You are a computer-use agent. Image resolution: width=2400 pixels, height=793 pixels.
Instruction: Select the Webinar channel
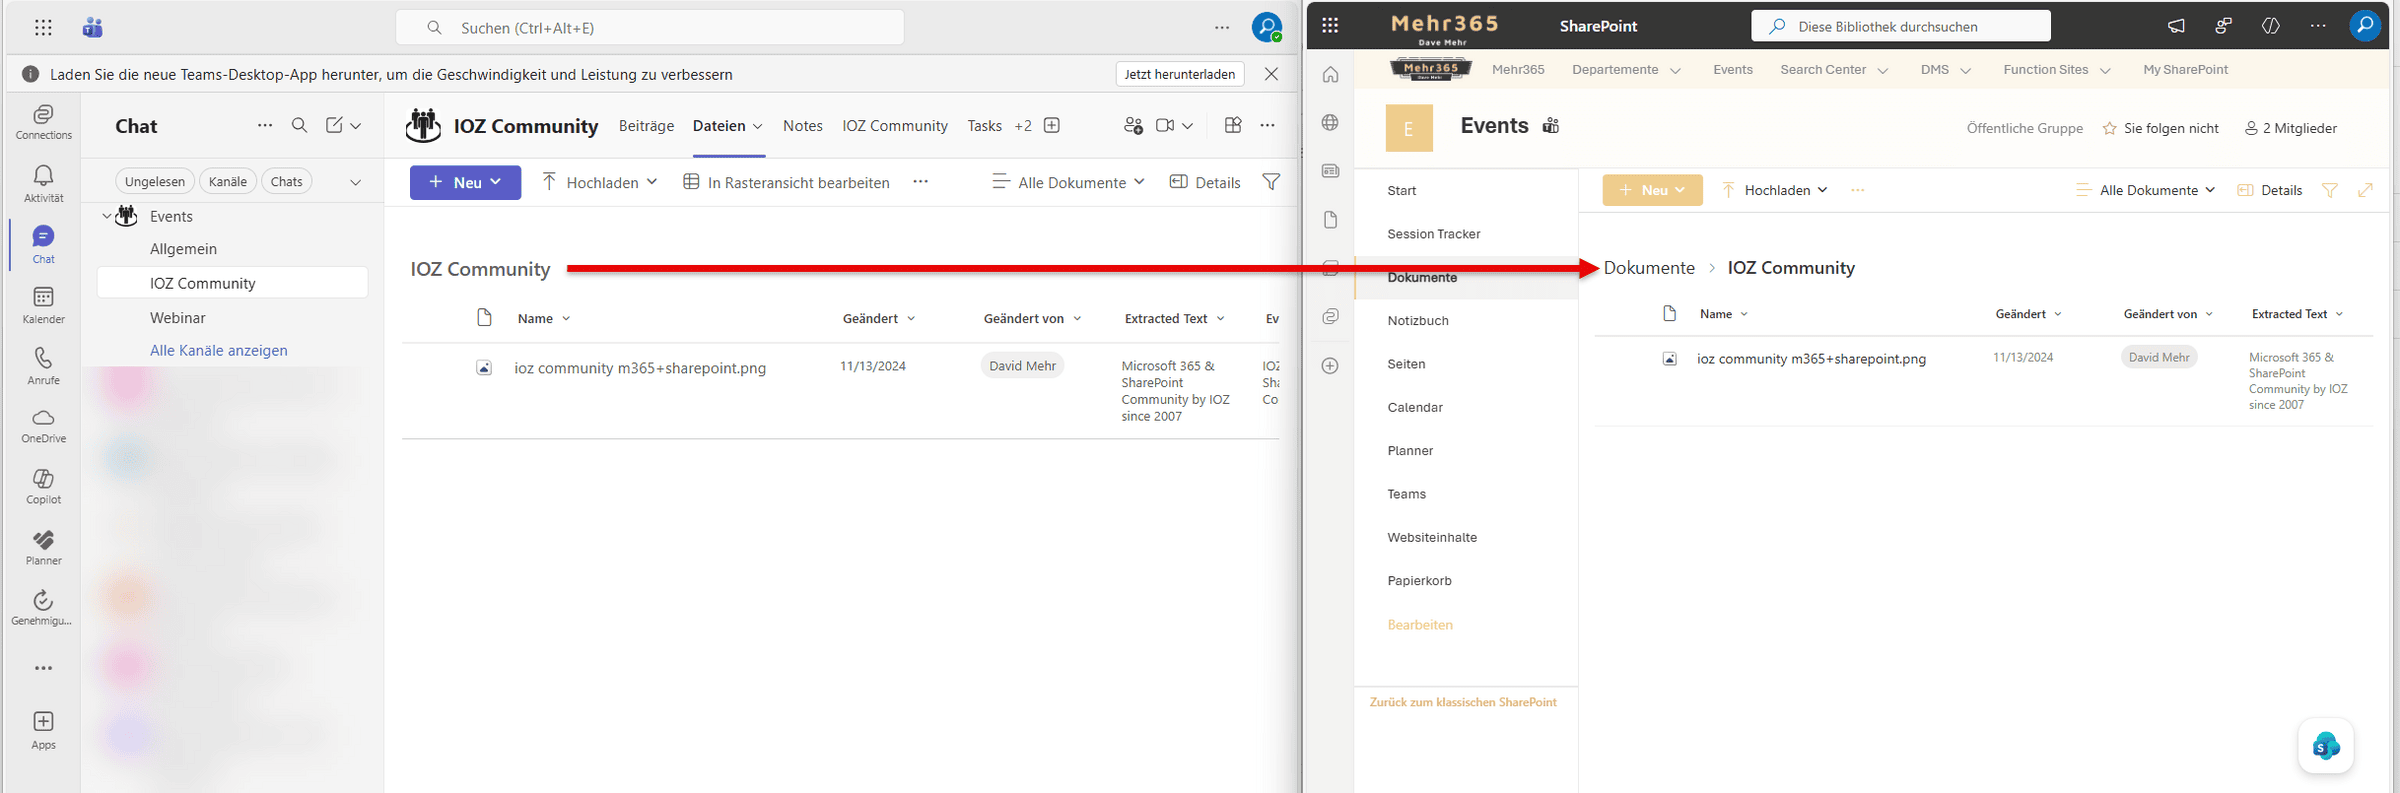pos(178,317)
